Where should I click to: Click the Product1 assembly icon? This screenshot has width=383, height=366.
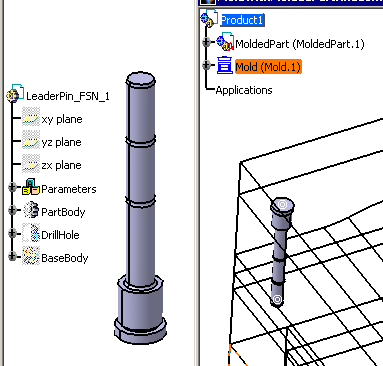pyautogui.click(x=209, y=18)
